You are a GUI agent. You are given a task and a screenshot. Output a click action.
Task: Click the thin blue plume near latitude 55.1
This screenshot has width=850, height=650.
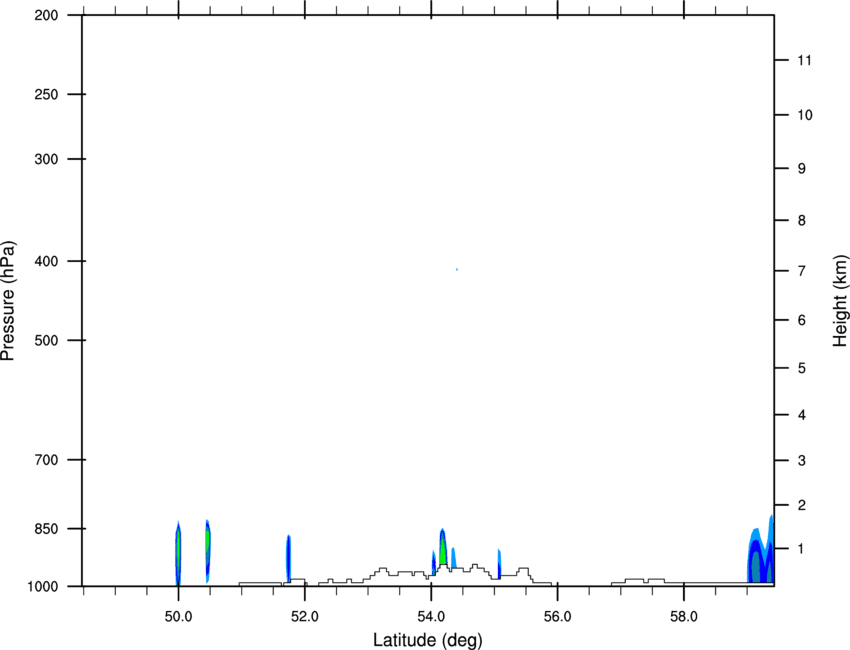(x=499, y=564)
